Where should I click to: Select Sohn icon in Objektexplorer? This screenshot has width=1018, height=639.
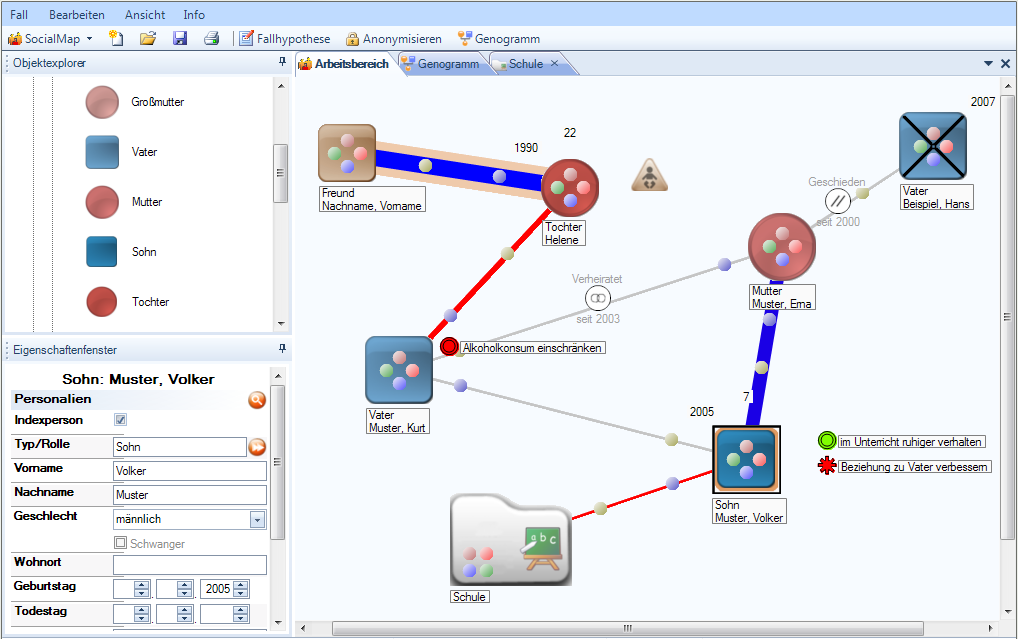pyautogui.click(x=102, y=252)
